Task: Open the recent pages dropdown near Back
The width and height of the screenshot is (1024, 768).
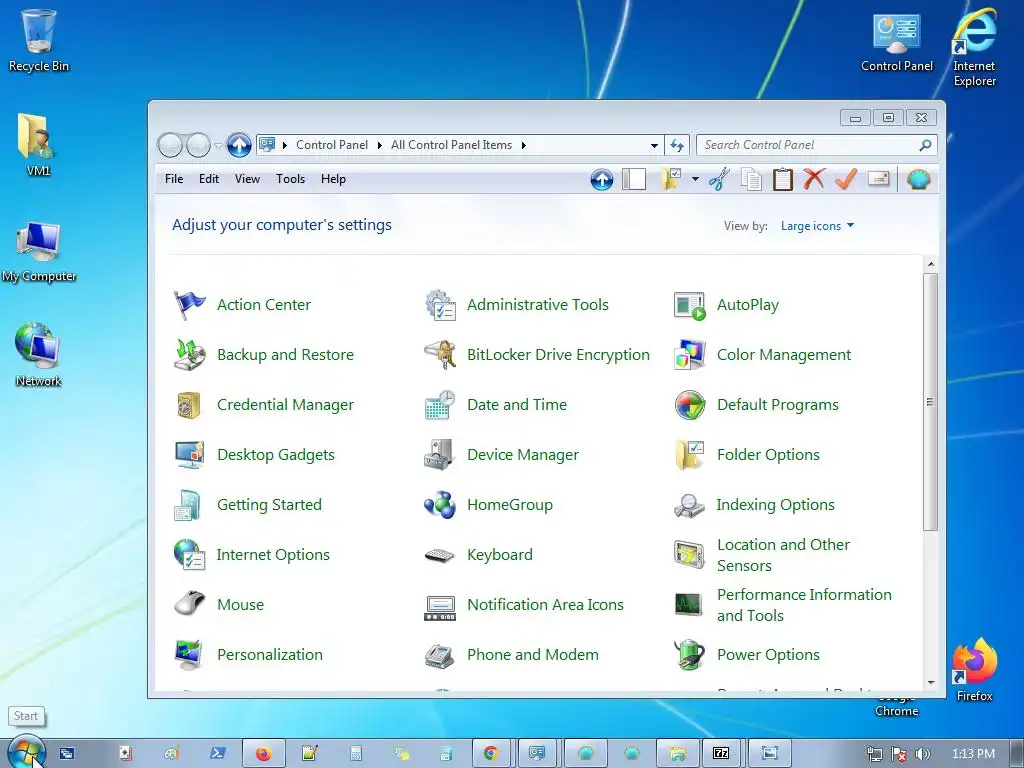Action: tap(218, 146)
